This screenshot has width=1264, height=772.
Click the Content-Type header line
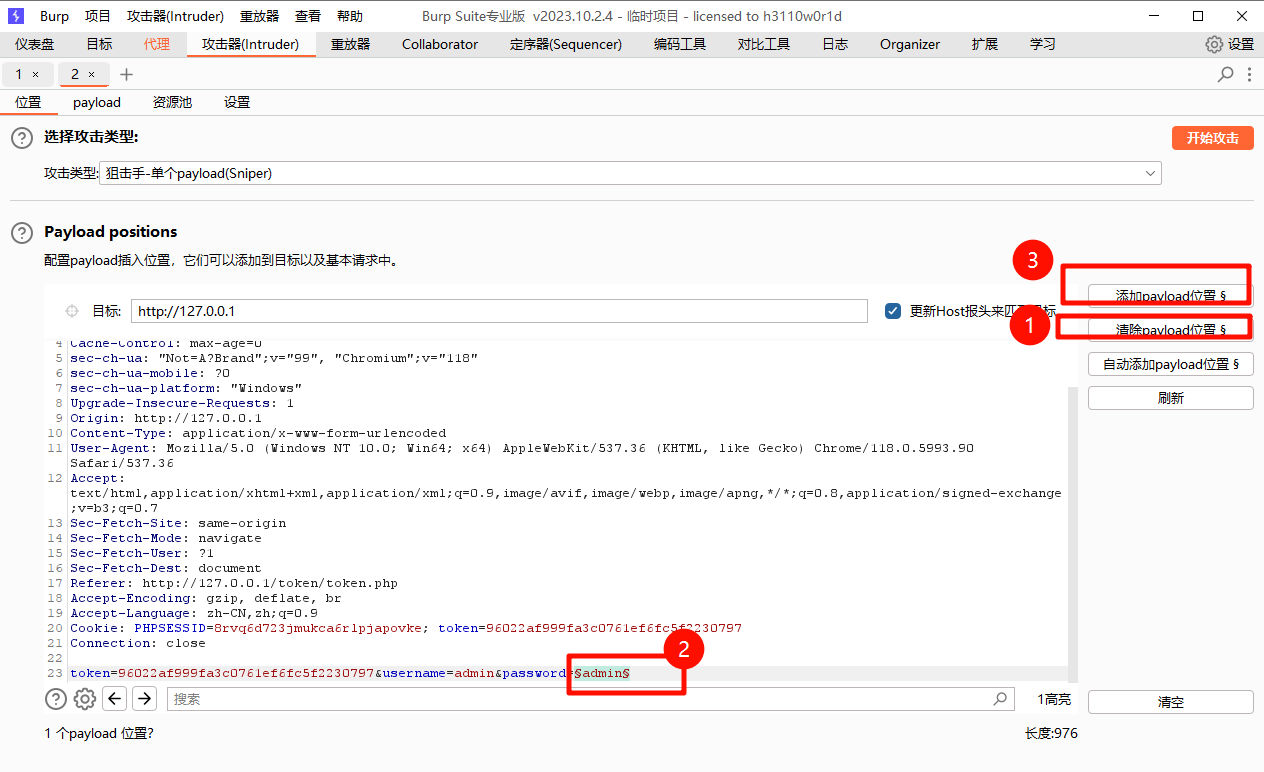pos(258,433)
